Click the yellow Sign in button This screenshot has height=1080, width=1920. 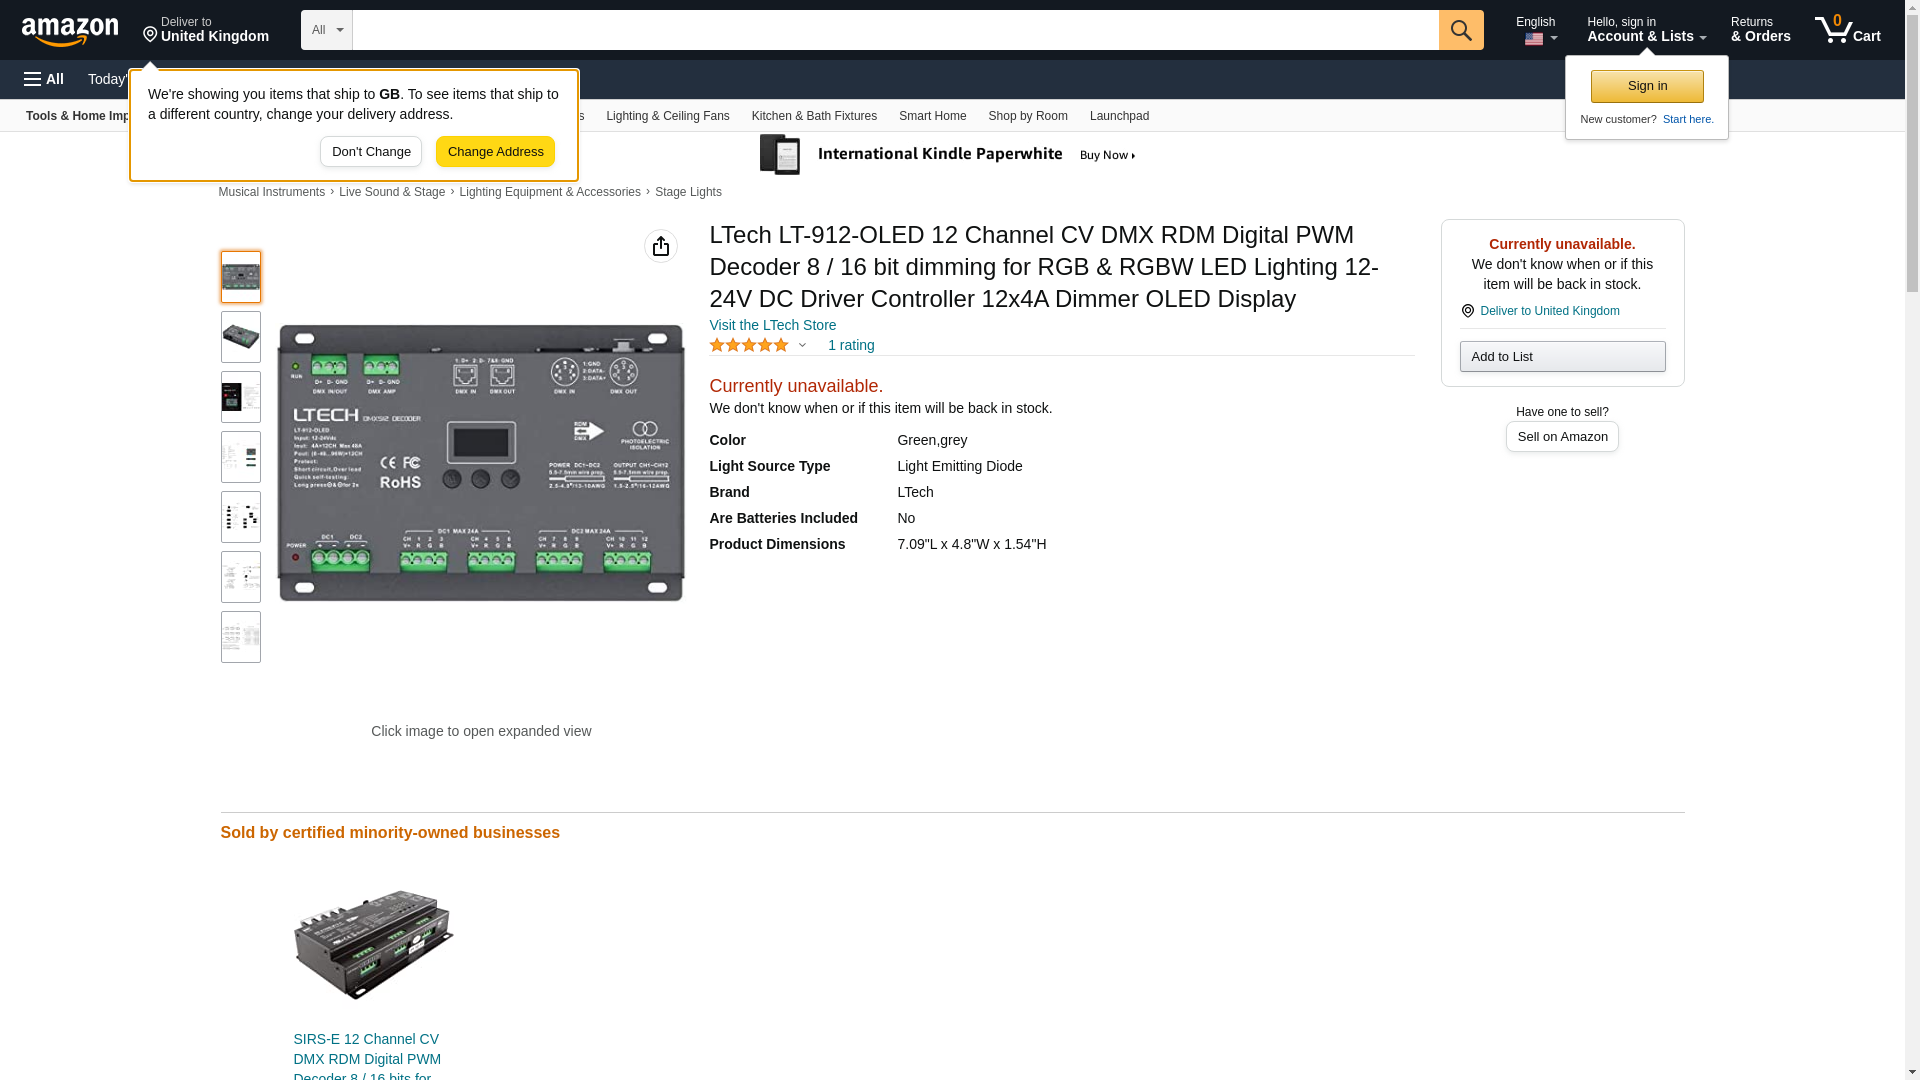1646,86
